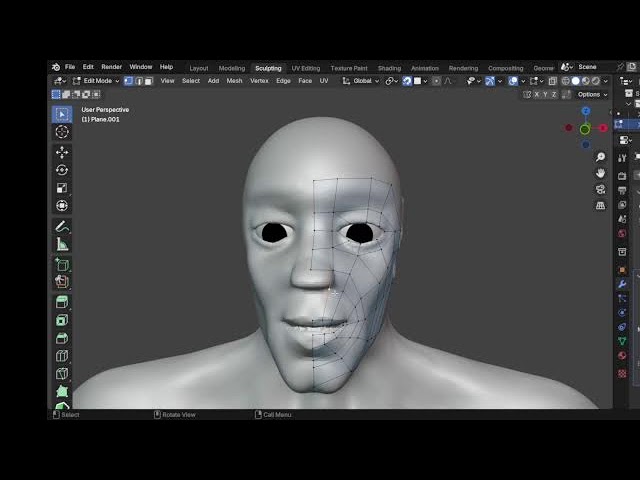Open the Output properties tab

point(622,190)
